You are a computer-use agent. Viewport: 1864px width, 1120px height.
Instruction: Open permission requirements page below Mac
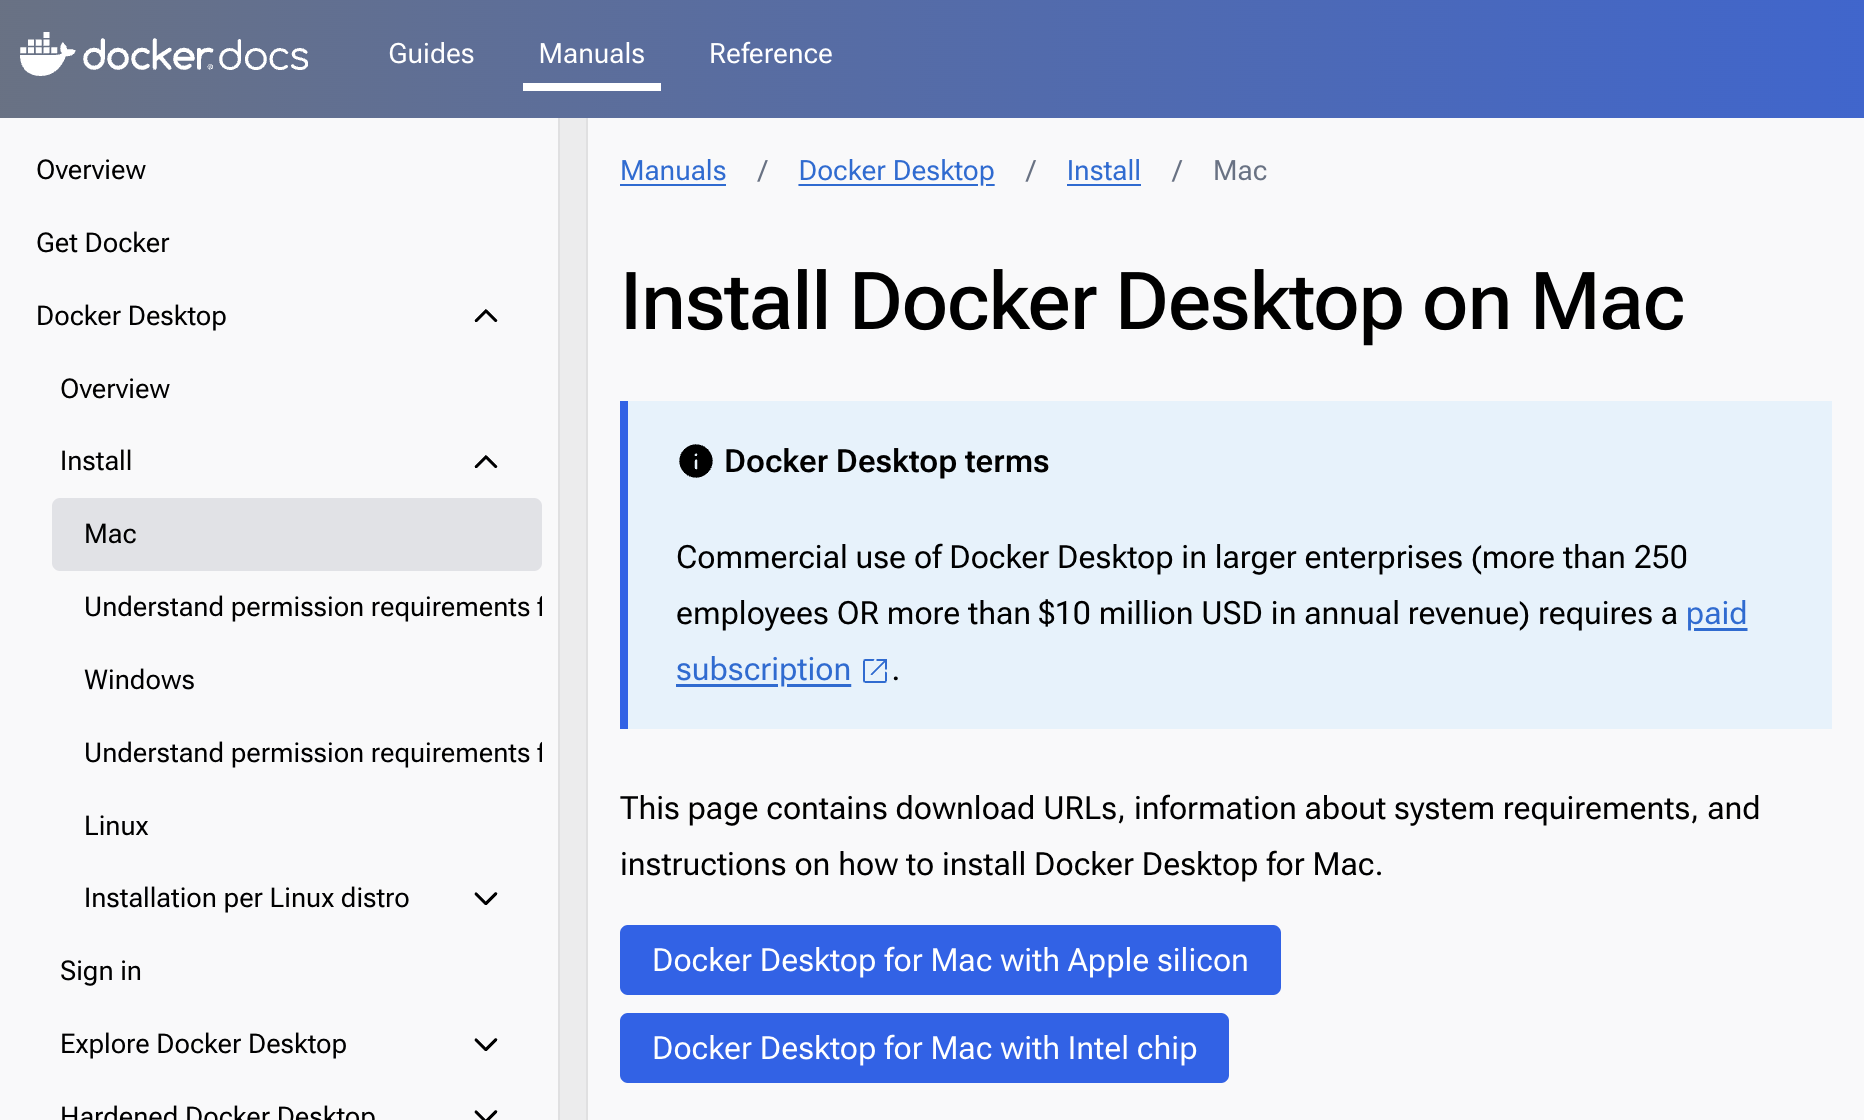[x=313, y=607]
